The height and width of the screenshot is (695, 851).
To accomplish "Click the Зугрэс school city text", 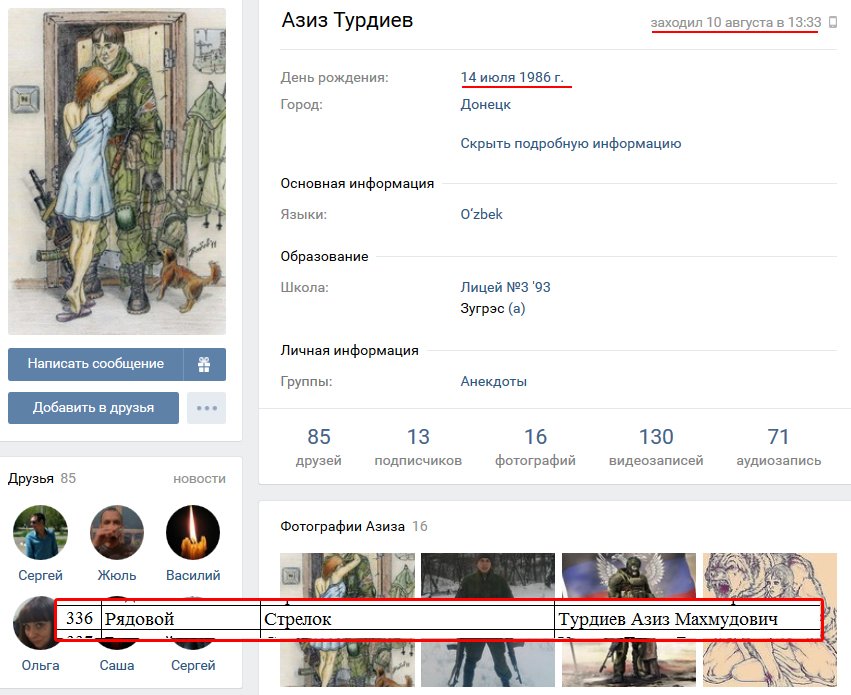I will 482,309.
